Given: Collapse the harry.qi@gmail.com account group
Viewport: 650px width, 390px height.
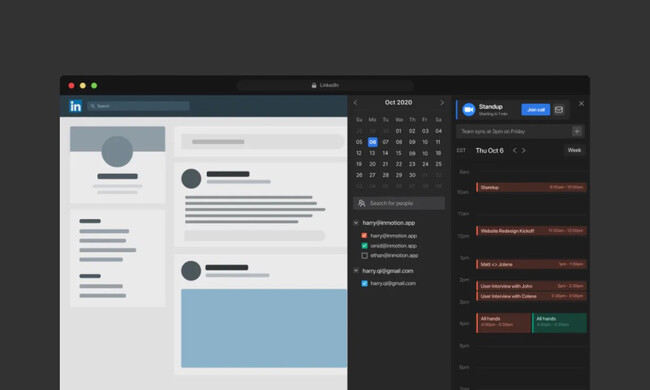Looking at the screenshot, I should [x=356, y=271].
